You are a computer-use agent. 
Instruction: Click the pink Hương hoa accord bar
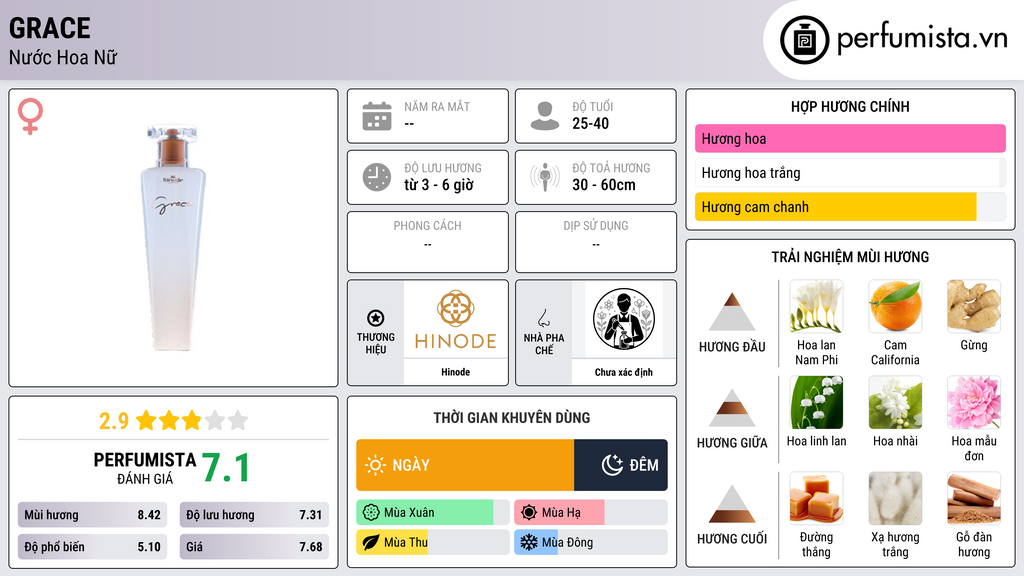[x=850, y=138]
